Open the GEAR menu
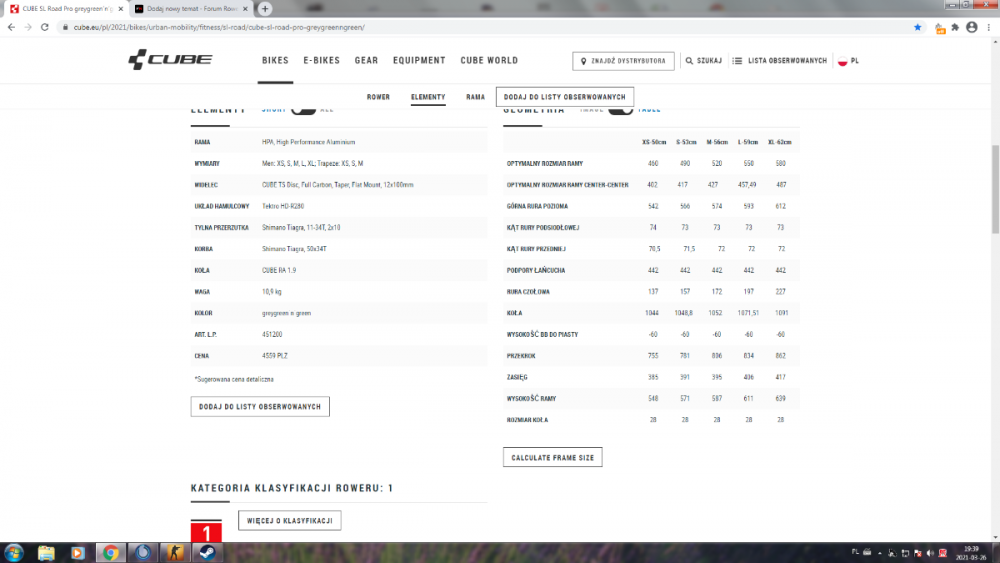 tap(366, 61)
